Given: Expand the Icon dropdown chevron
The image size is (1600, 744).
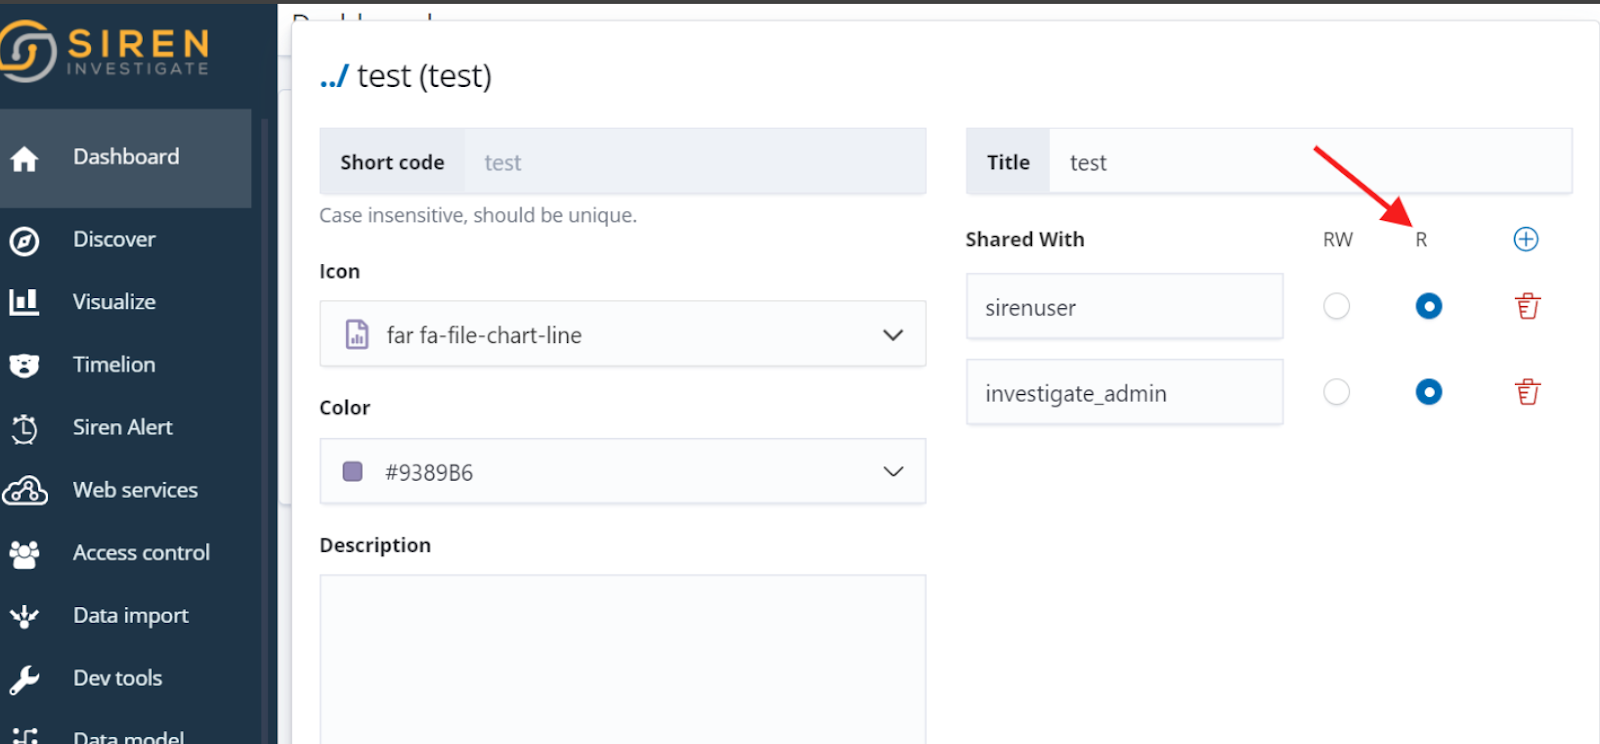Looking at the screenshot, I should 893,335.
